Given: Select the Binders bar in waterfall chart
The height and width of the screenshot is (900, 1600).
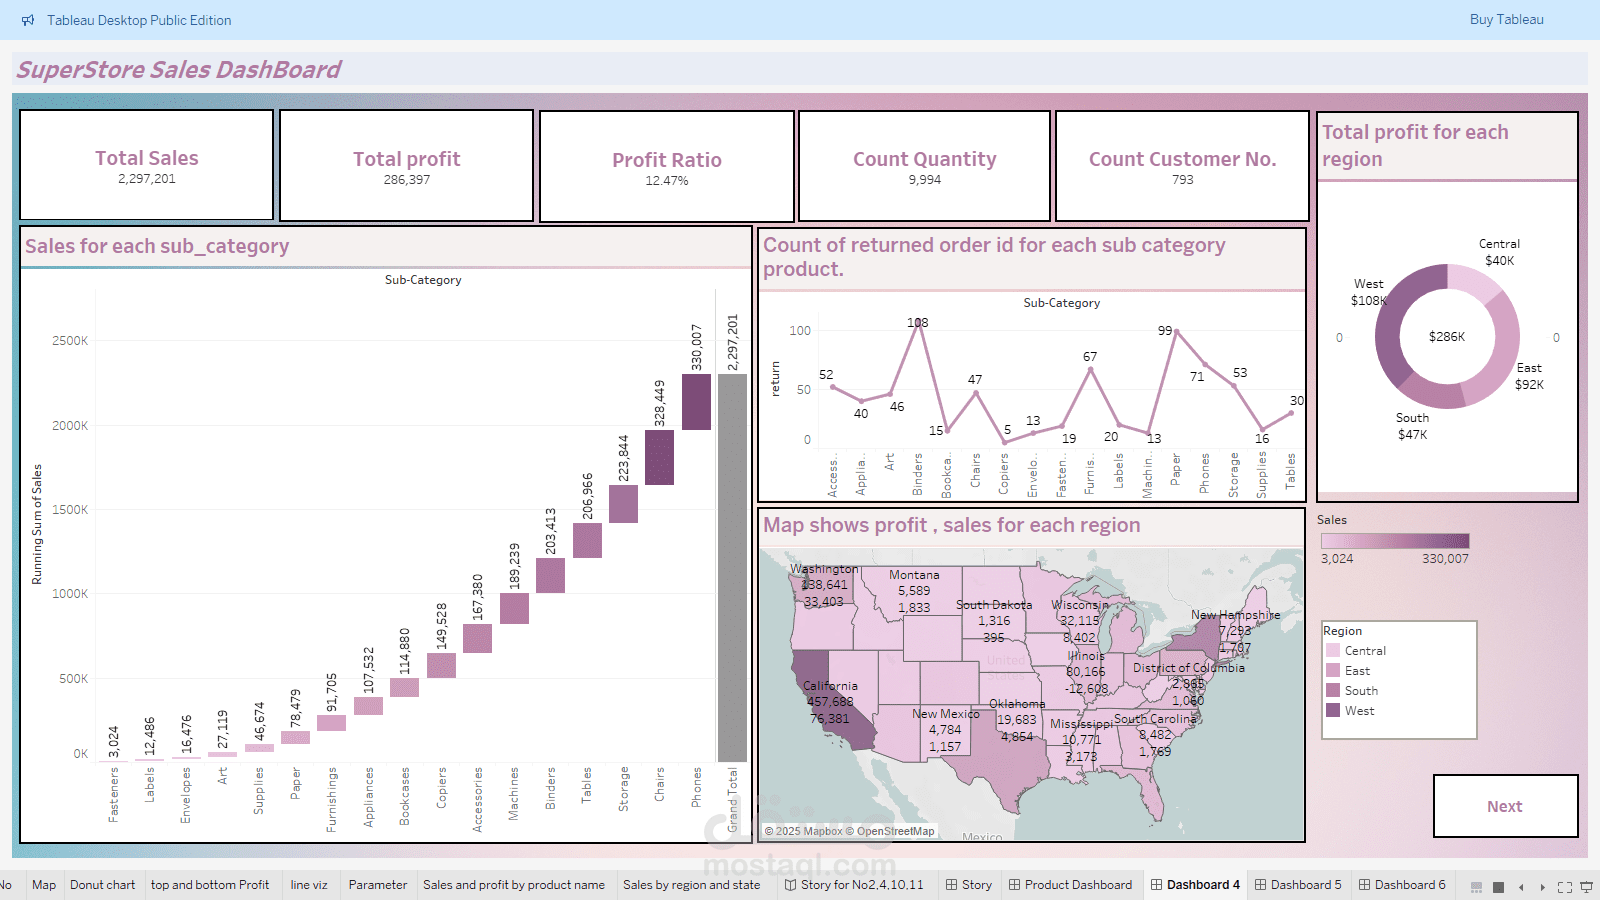Looking at the screenshot, I should click(x=550, y=575).
